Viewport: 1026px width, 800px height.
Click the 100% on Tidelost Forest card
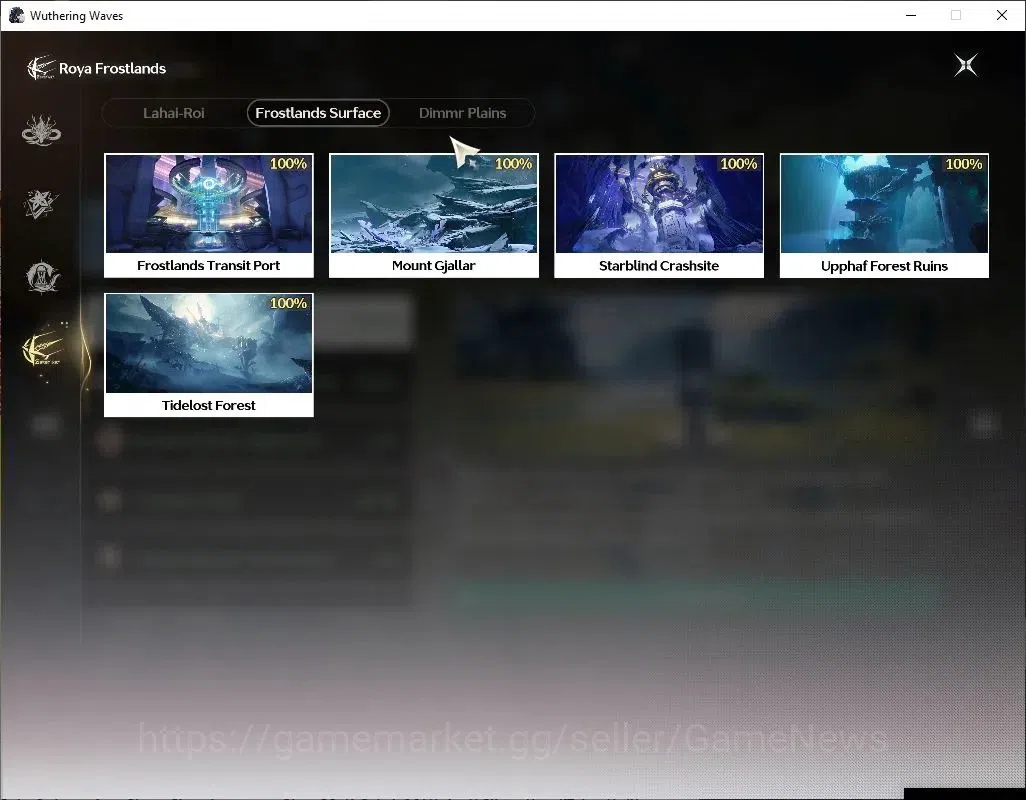tap(289, 303)
